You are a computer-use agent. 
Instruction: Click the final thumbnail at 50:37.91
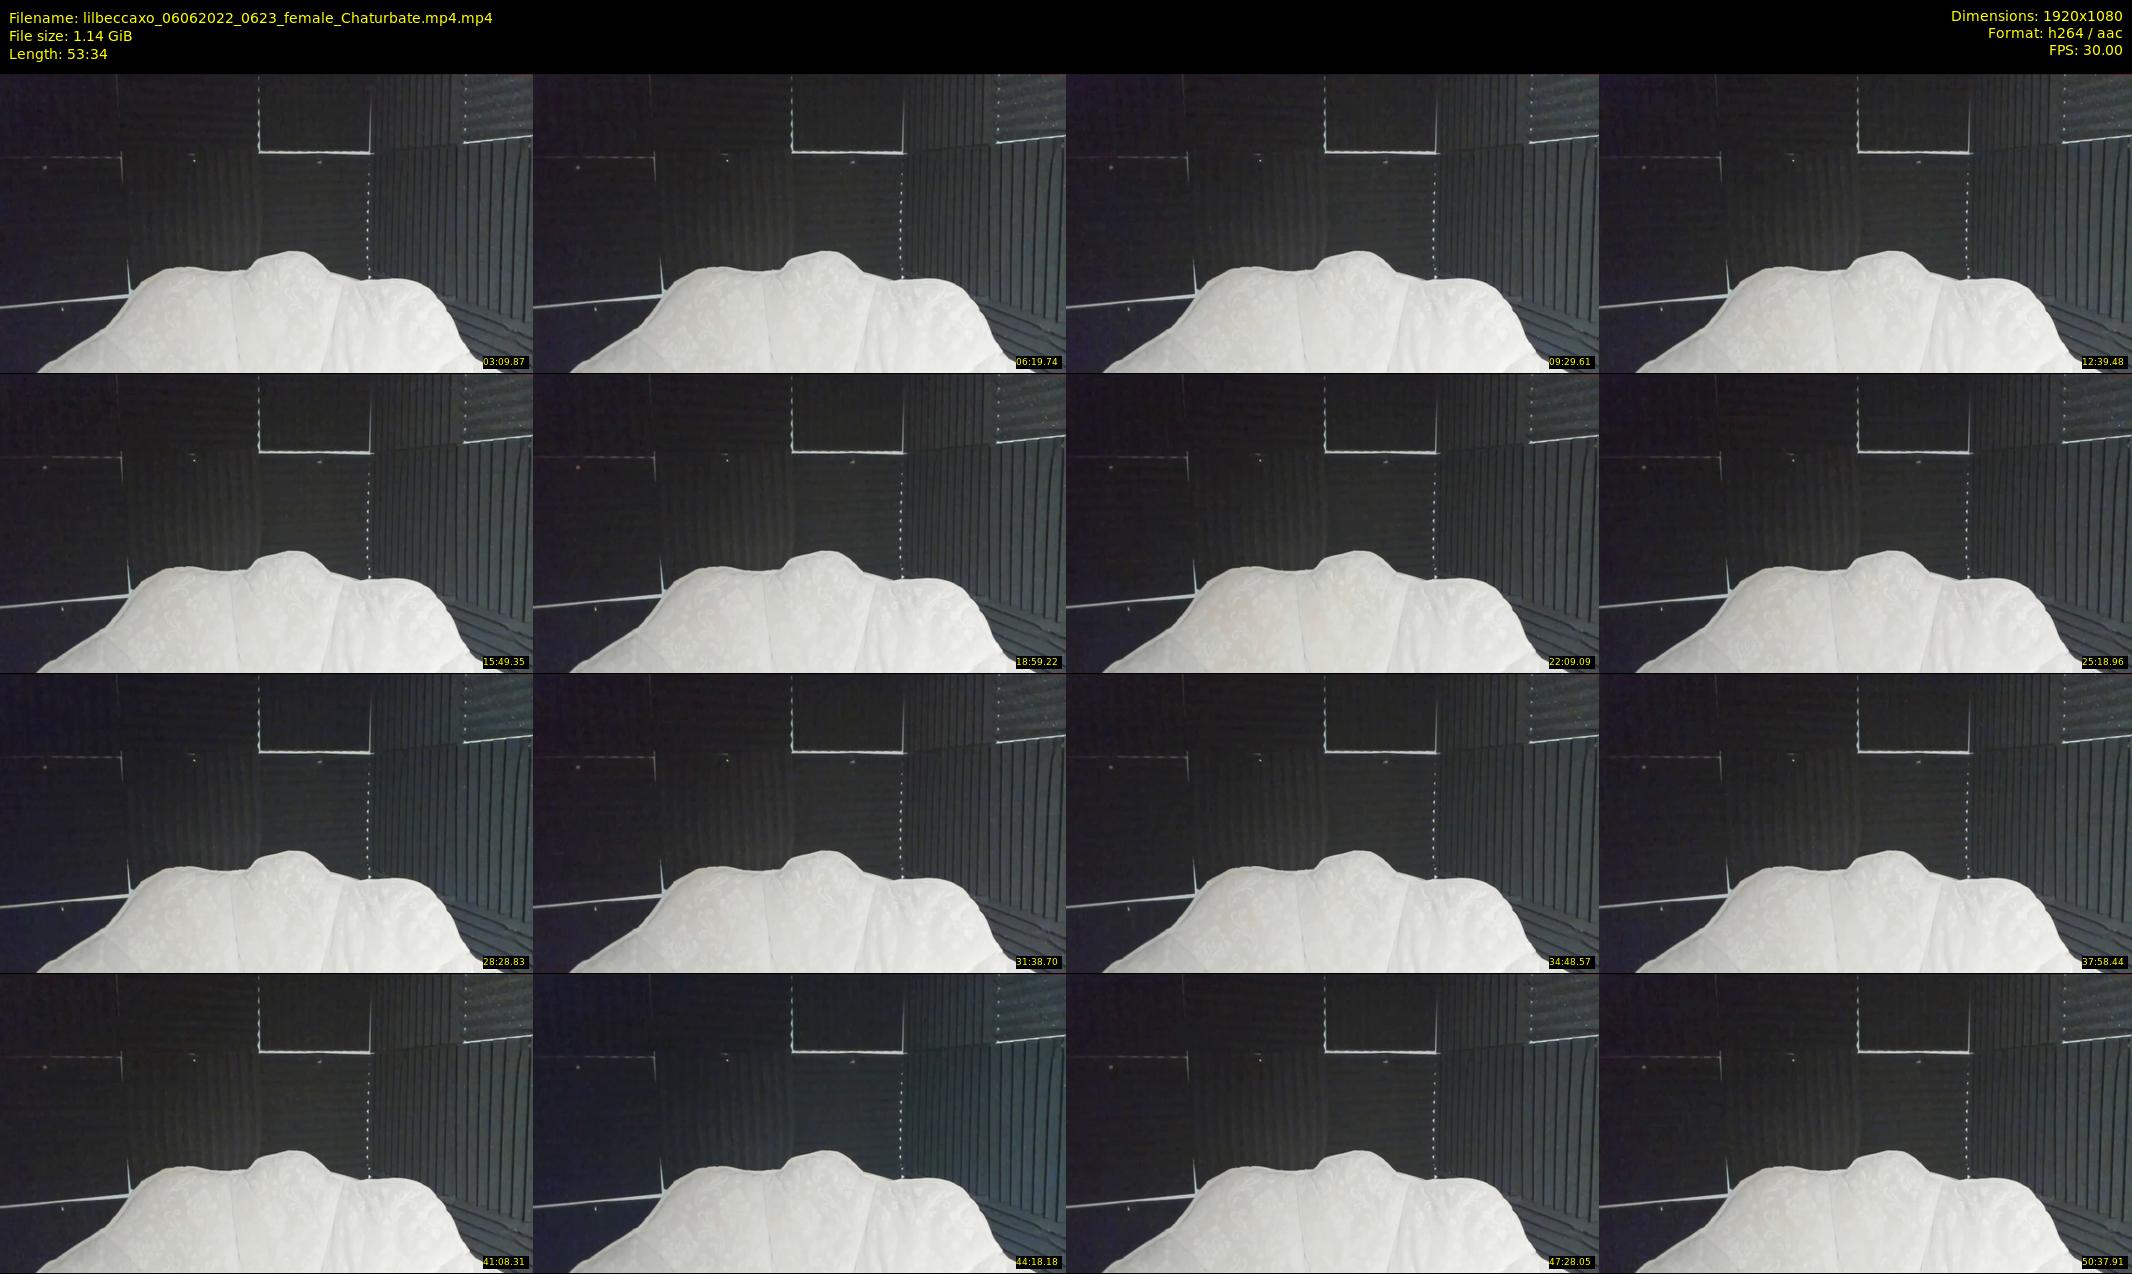1866,1123
